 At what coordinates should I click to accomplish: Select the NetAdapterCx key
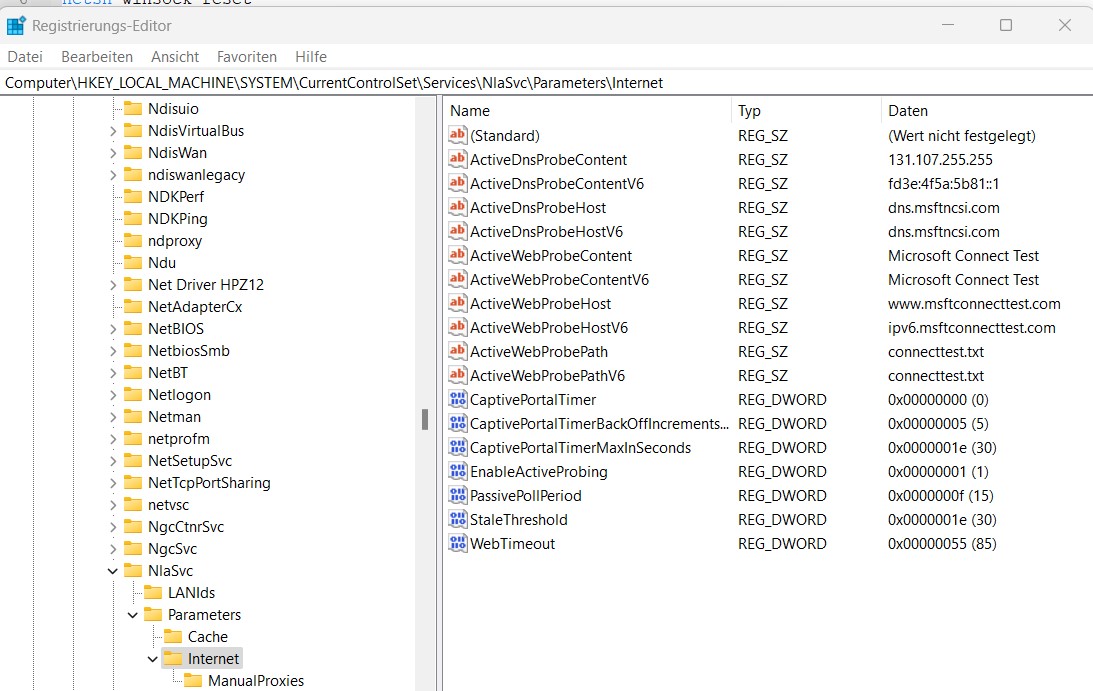pos(195,307)
